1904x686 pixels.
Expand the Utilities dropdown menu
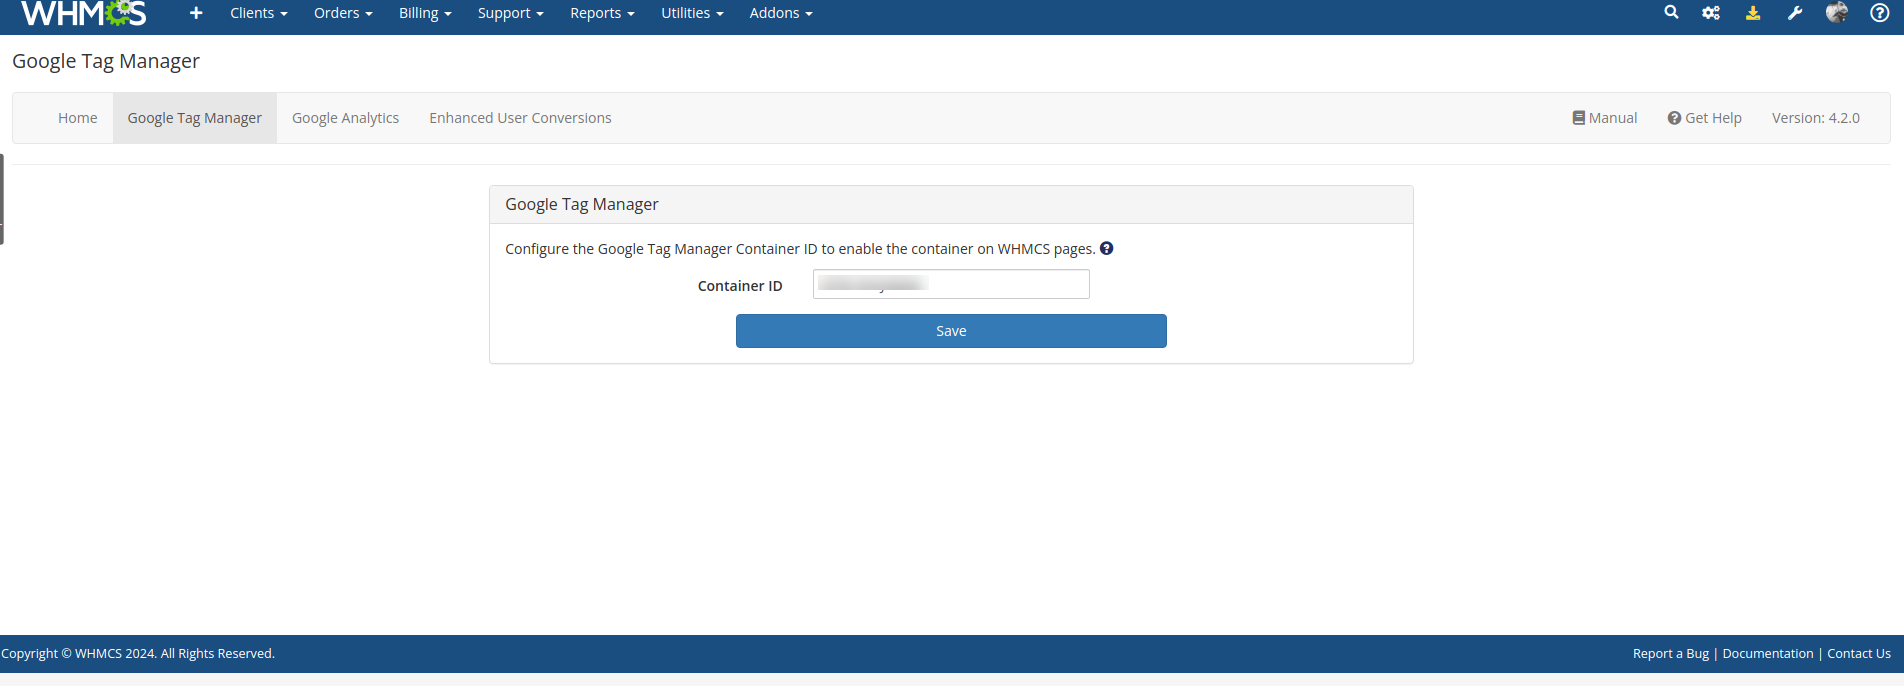point(692,13)
